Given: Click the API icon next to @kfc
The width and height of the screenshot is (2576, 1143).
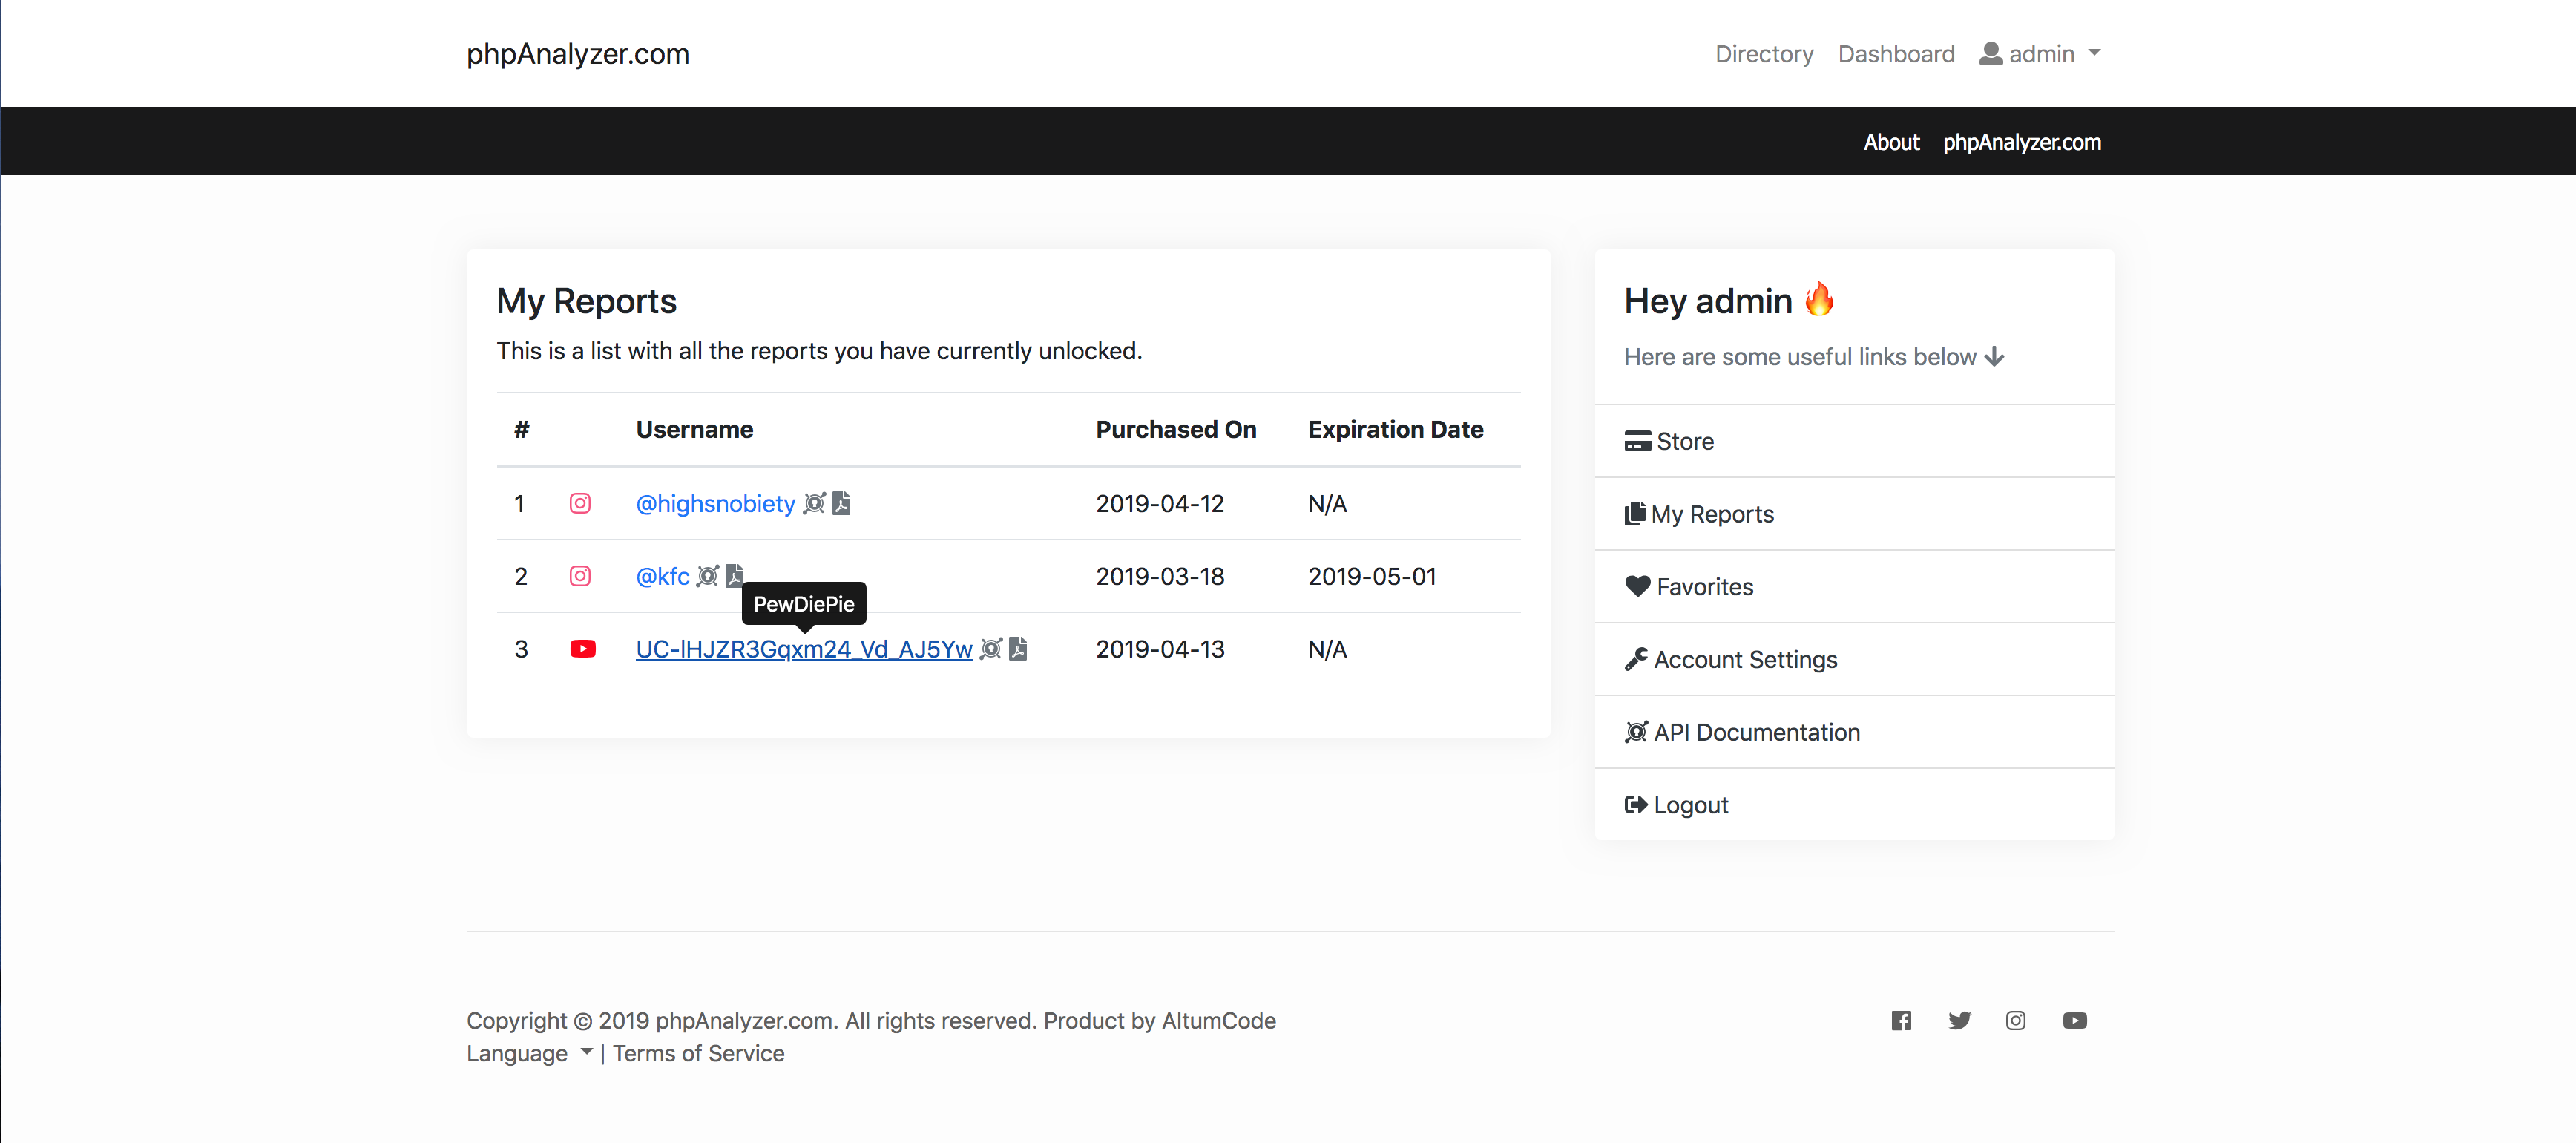Looking at the screenshot, I should coord(707,576).
